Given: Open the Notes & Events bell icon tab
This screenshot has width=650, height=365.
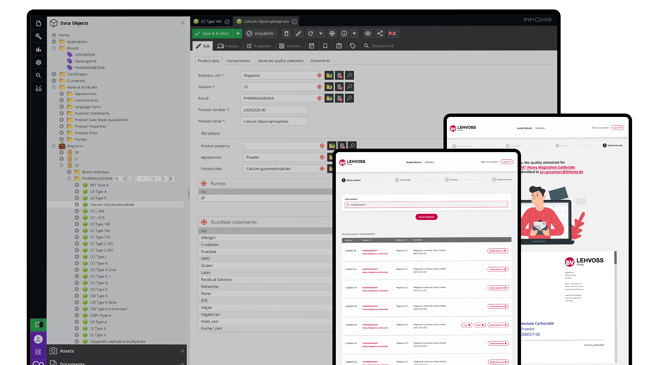Looking at the screenshot, I should 325,46.
